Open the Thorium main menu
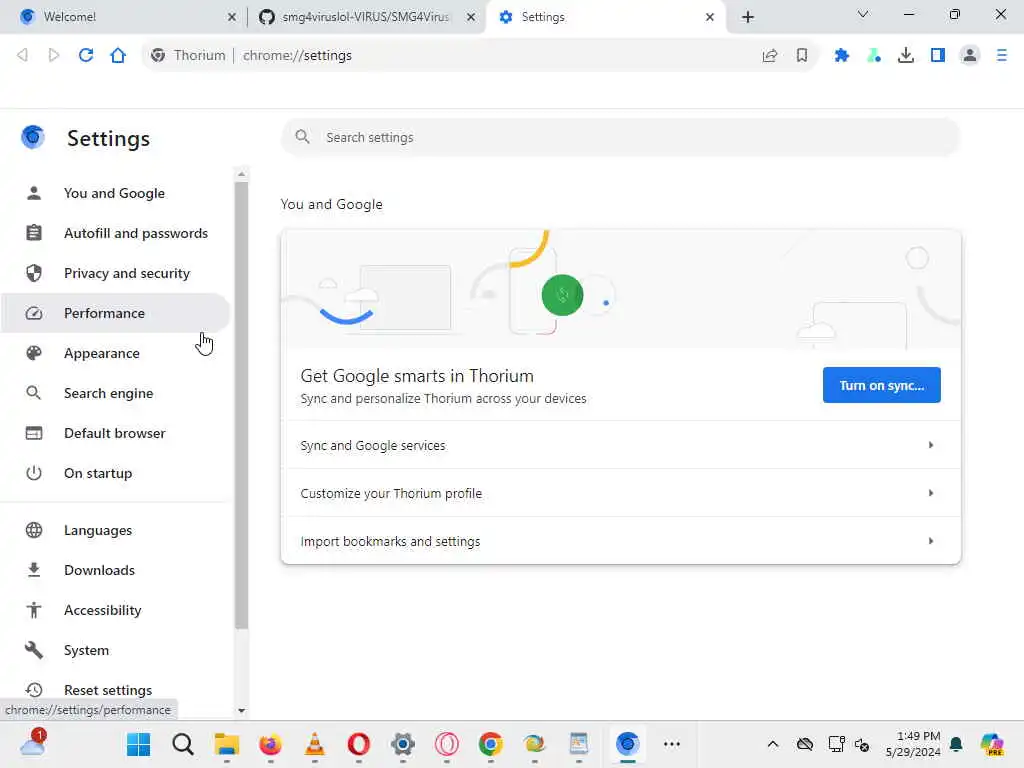The height and width of the screenshot is (768, 1024). [1002, 56]
